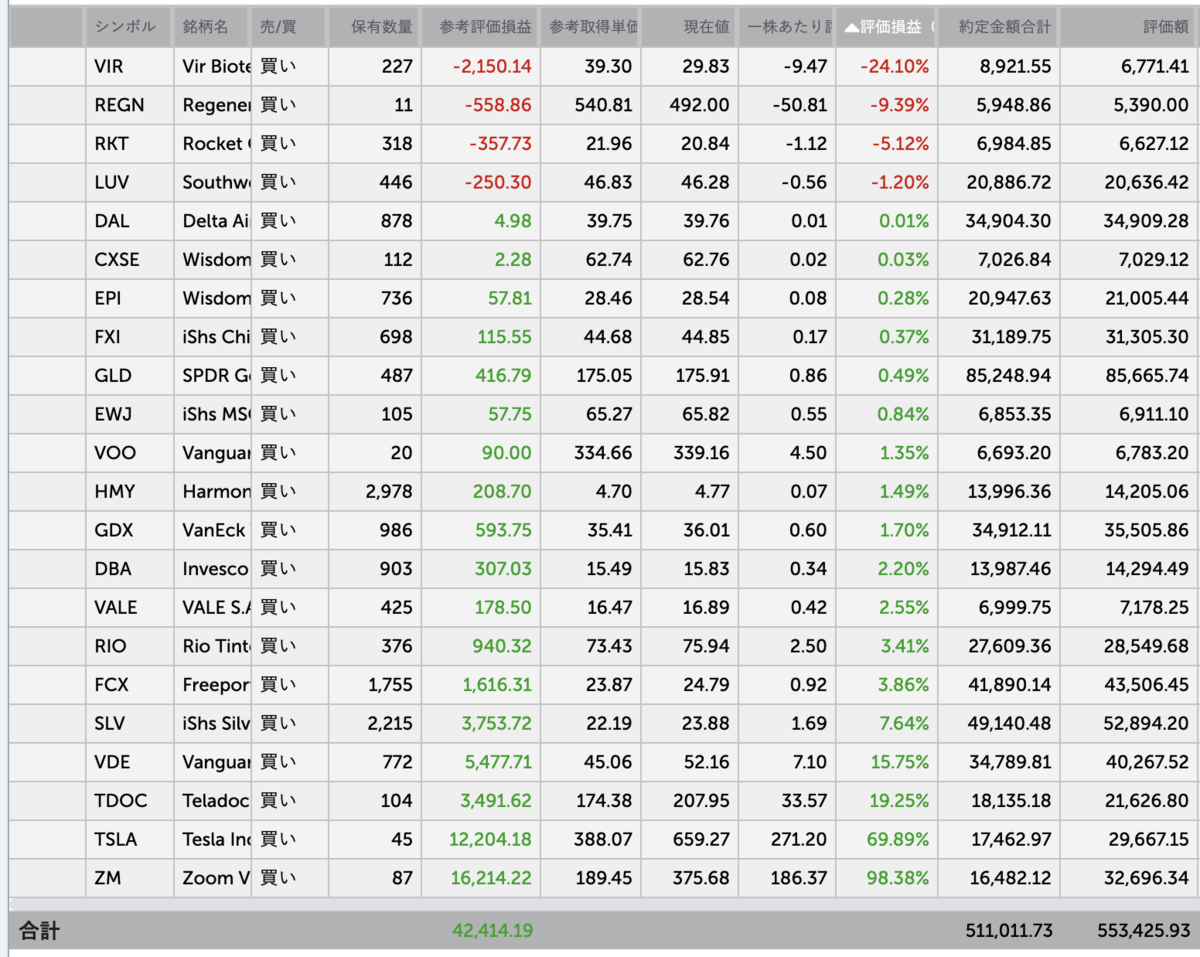This screenshot has height=957, width=1200.
Task: Click the 買い cell in the TSLA row
Action: pyautogui.click(x=289, y=840)
